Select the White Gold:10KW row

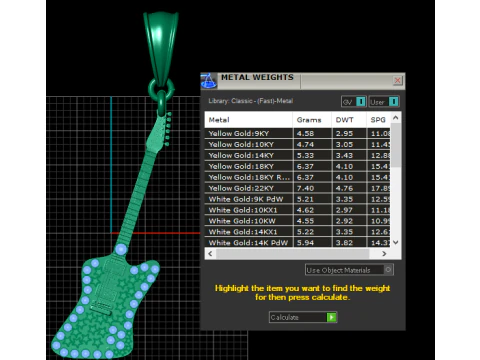(x=297, y=221)
